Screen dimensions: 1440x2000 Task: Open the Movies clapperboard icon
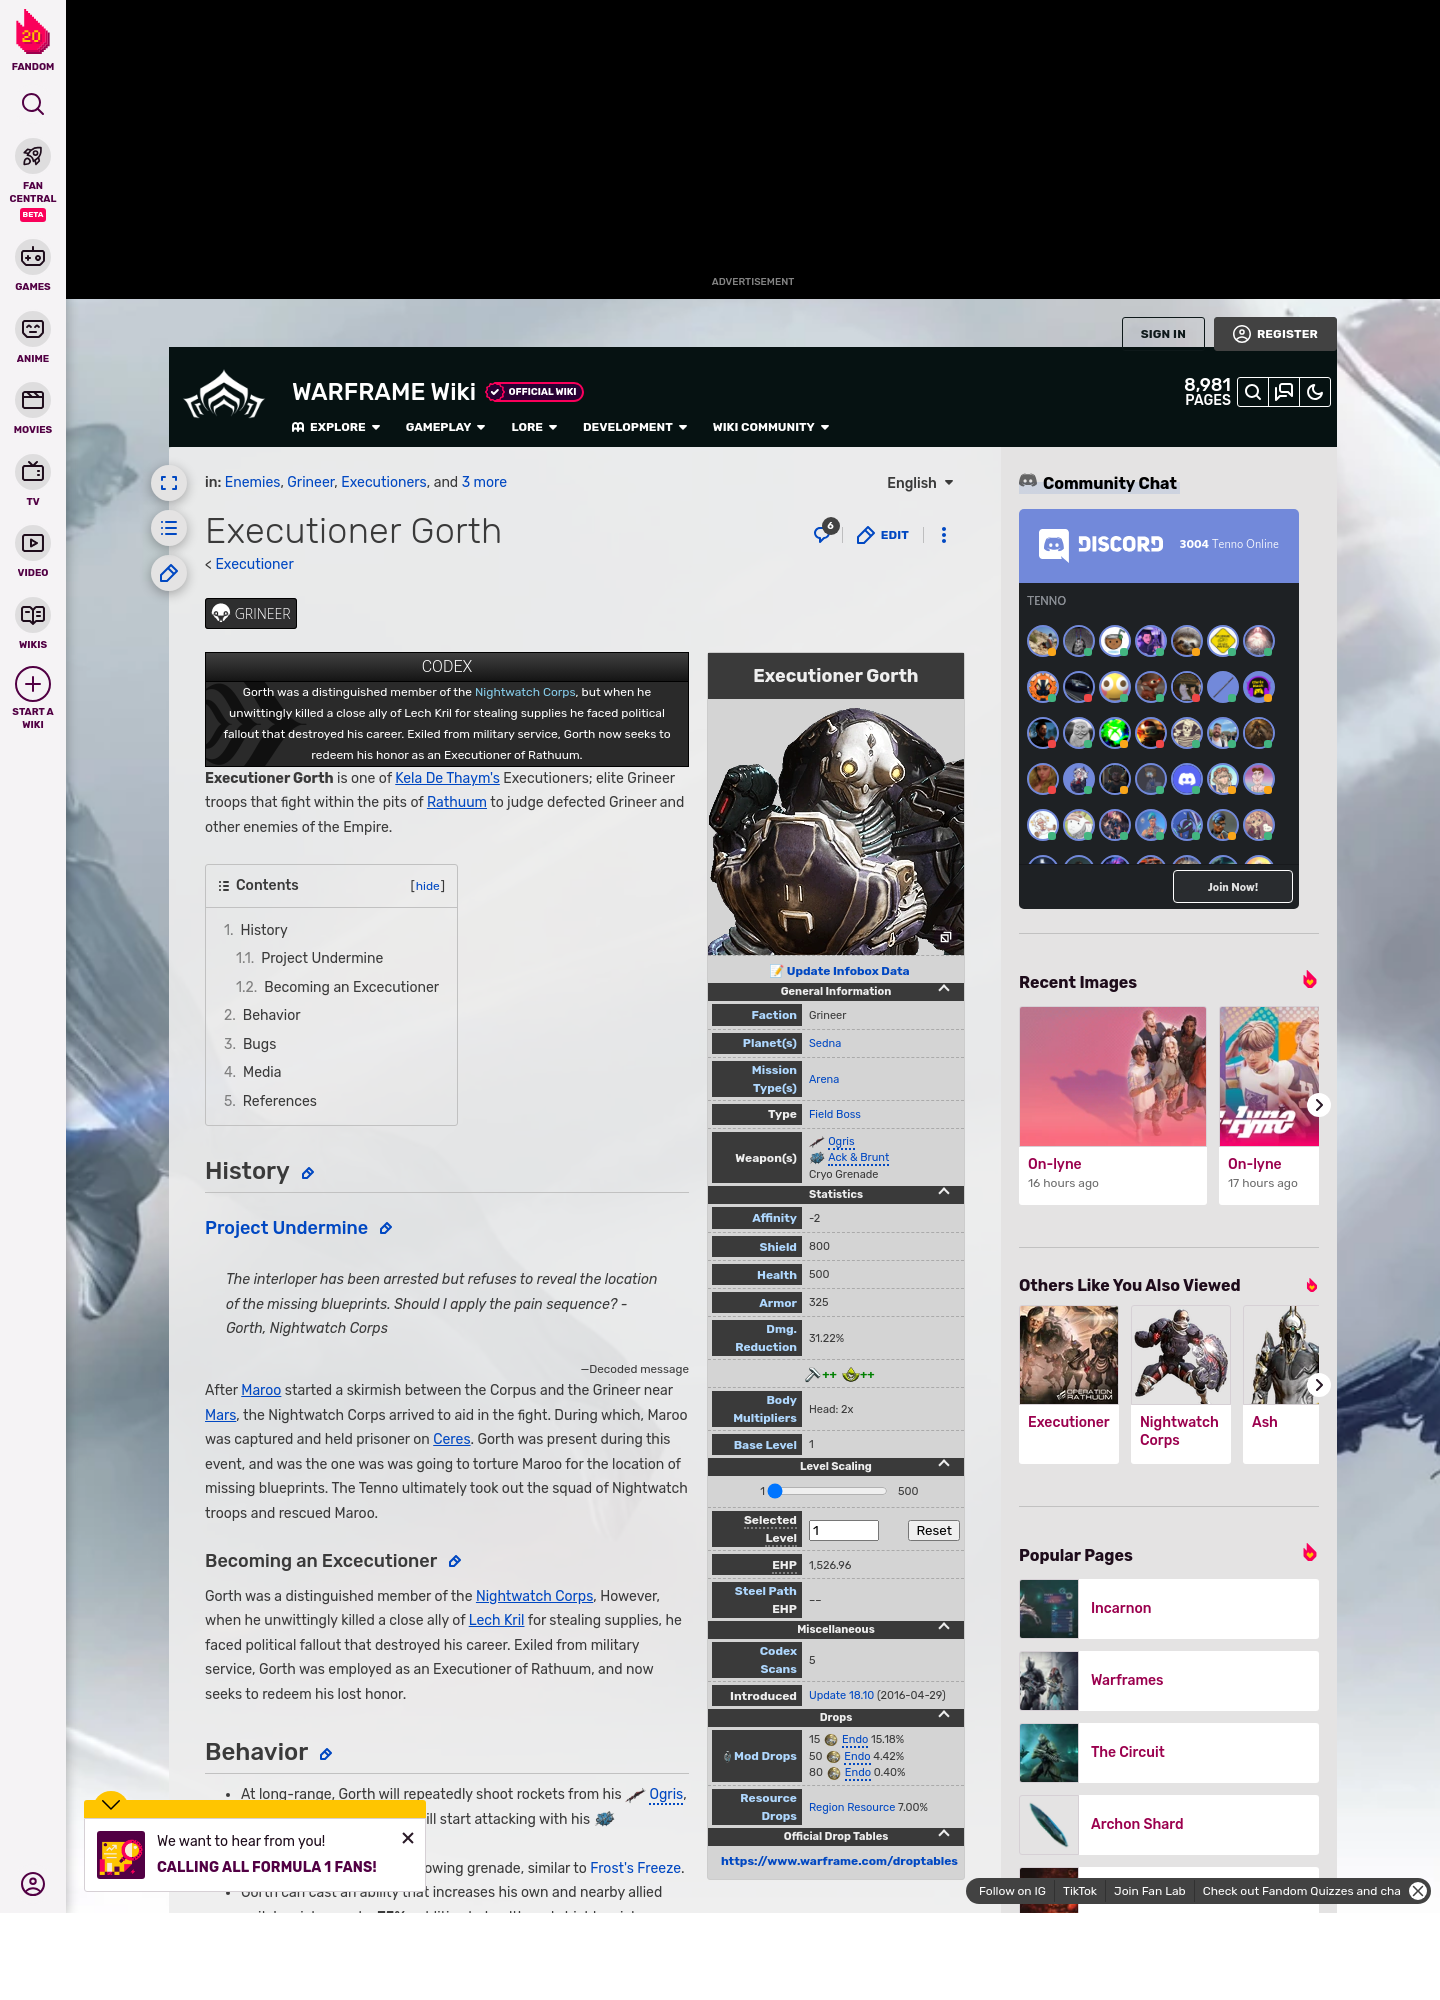coord(33,400)
